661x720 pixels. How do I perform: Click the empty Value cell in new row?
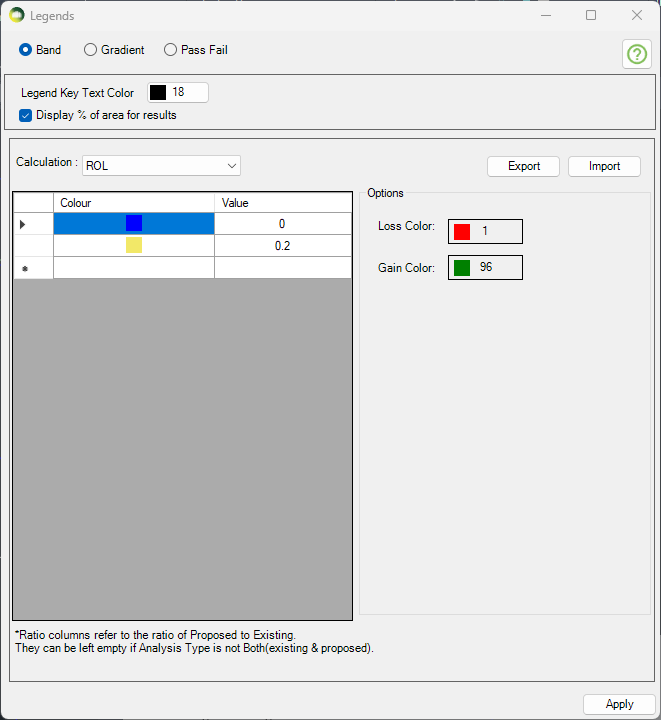click(283, 268)
